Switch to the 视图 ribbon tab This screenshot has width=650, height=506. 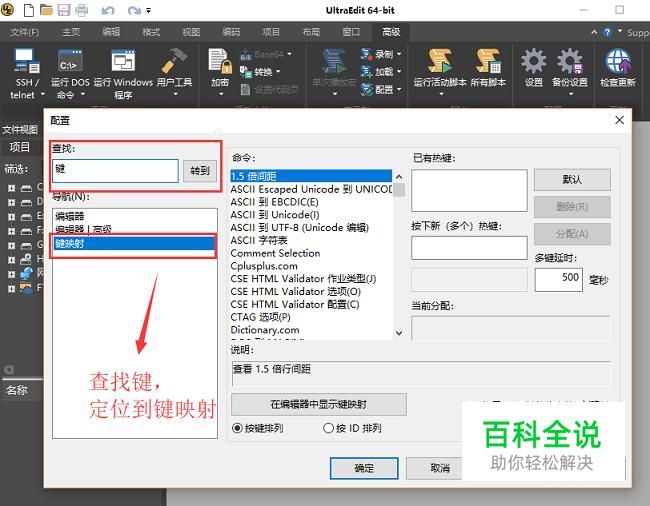(191, 32)
